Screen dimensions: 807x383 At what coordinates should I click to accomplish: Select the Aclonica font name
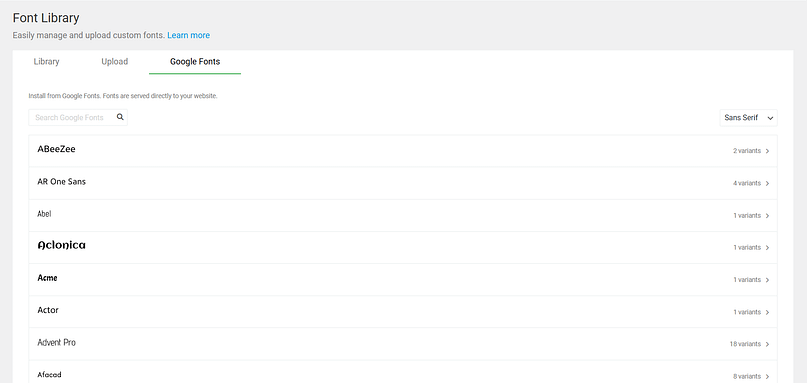tap(62, 246)
